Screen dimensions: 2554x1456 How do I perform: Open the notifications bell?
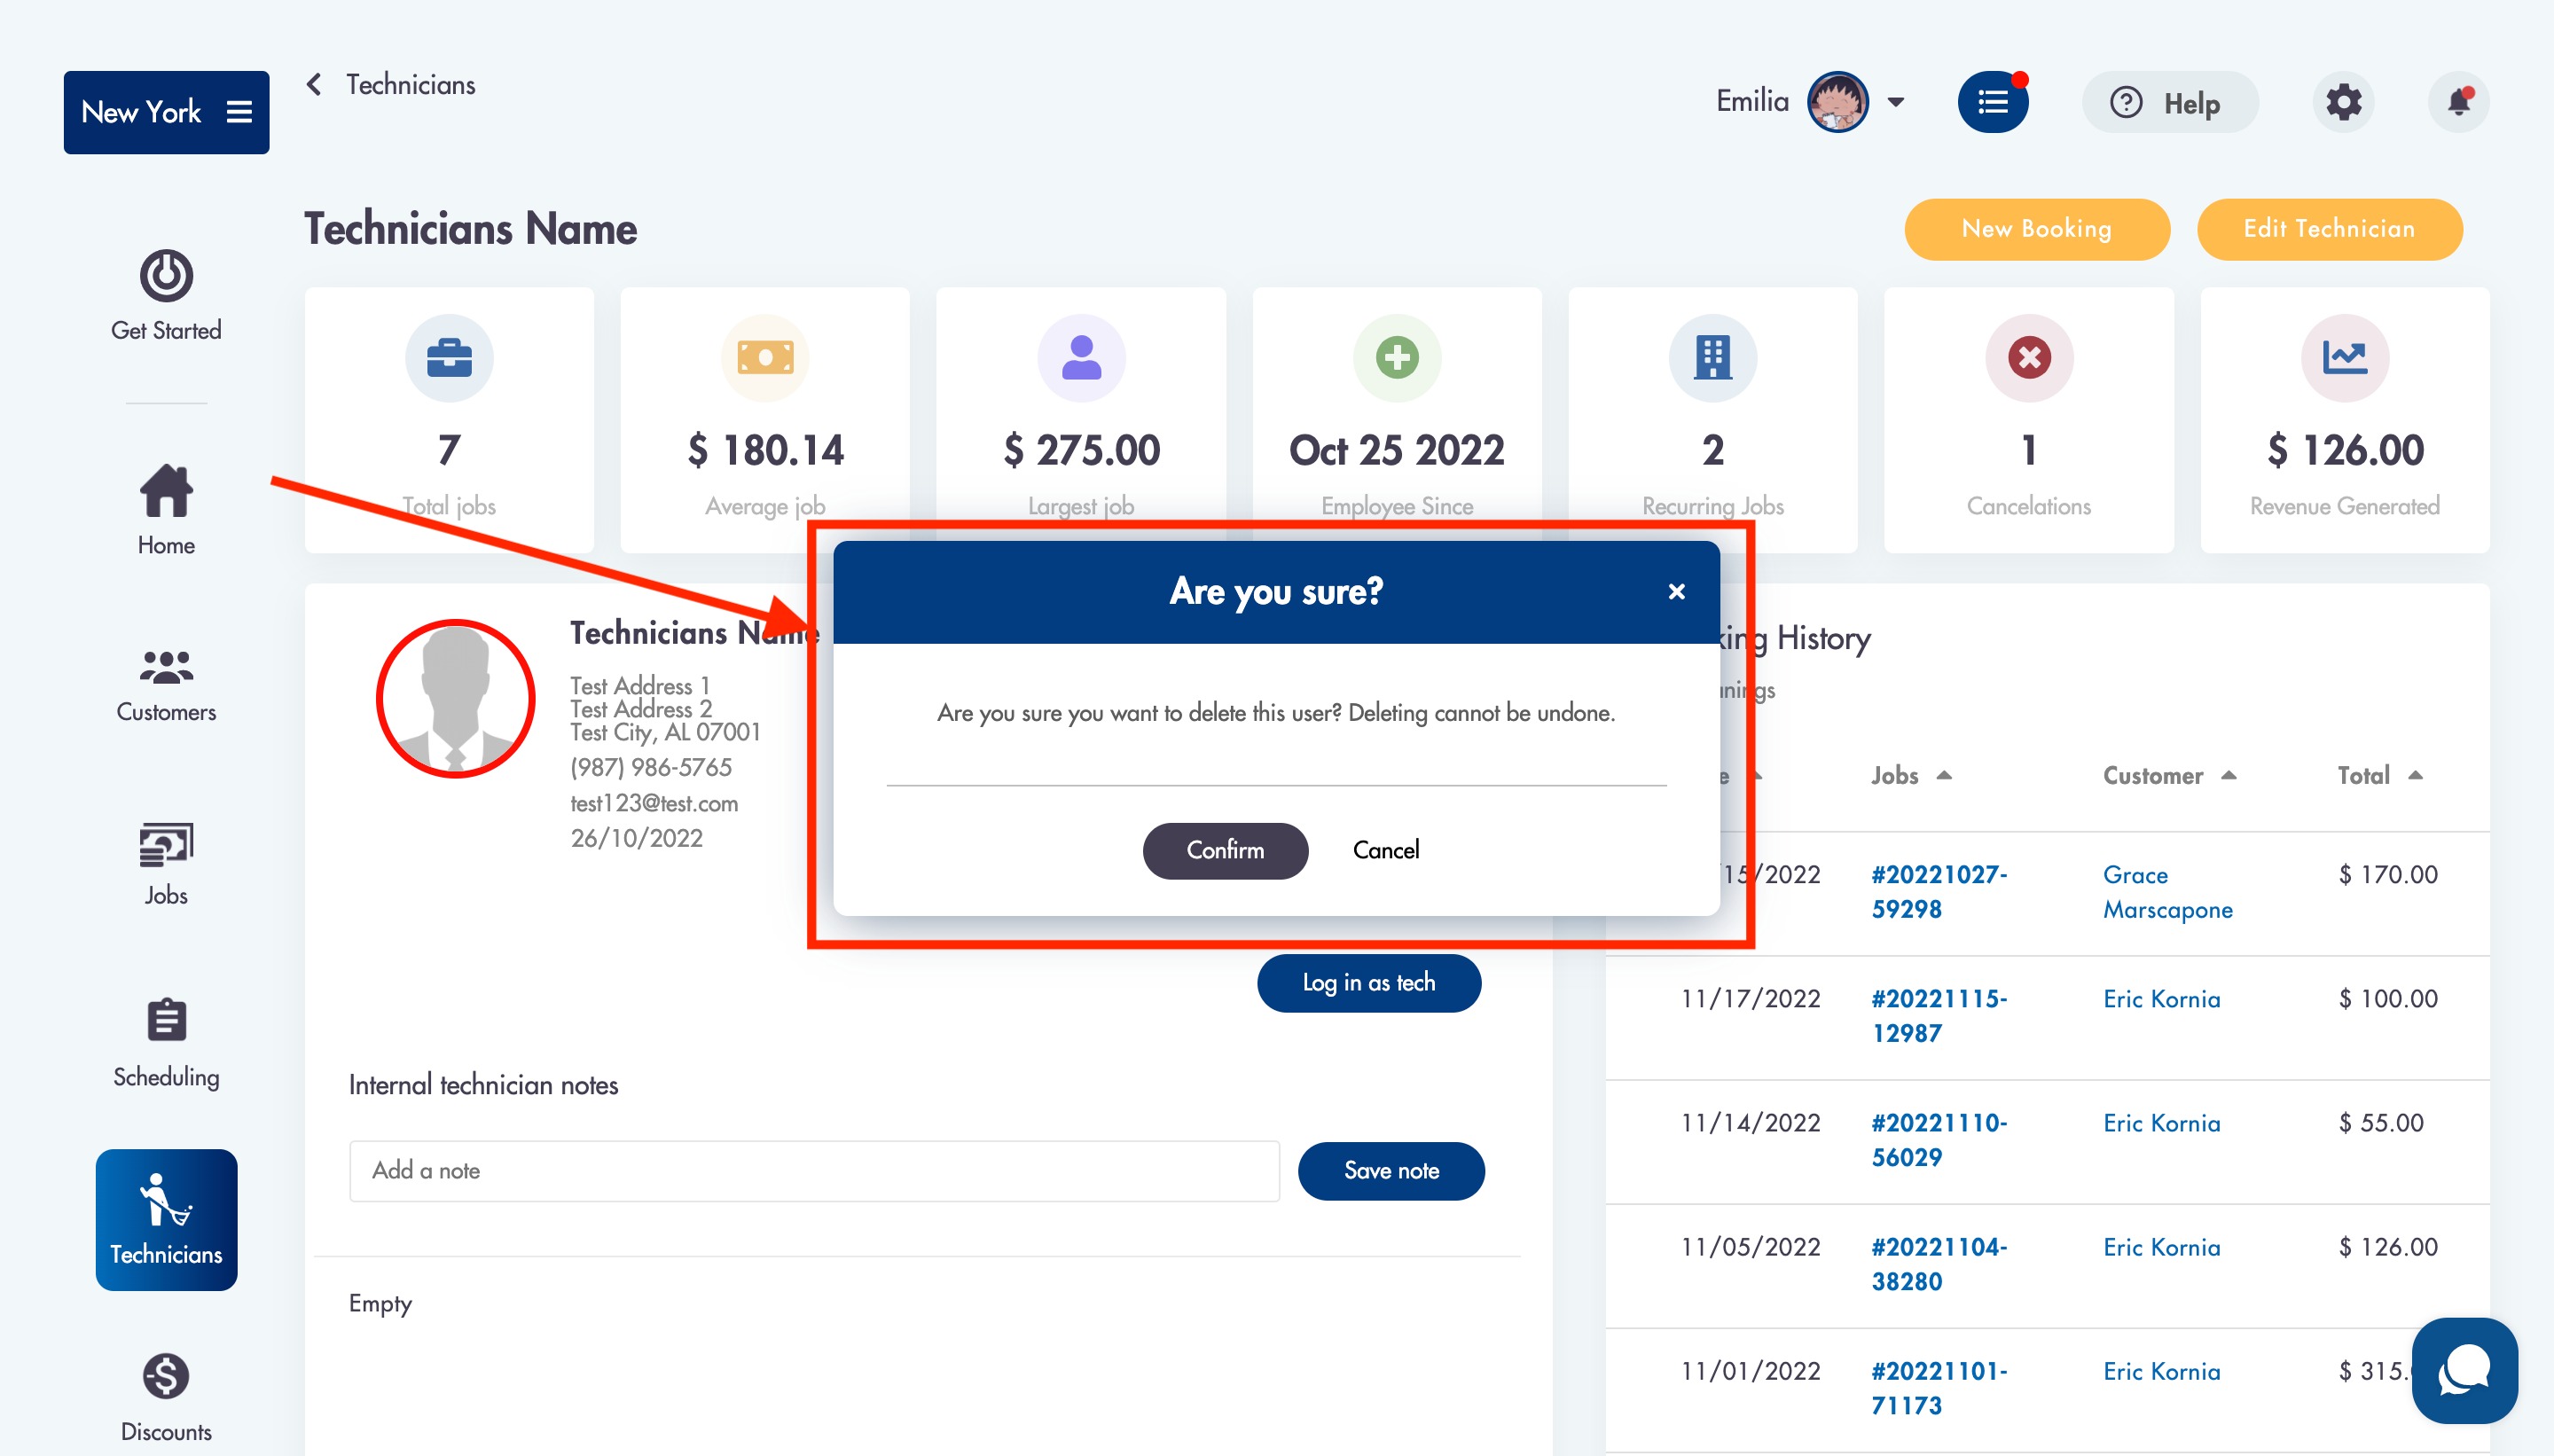point(2459,102)
